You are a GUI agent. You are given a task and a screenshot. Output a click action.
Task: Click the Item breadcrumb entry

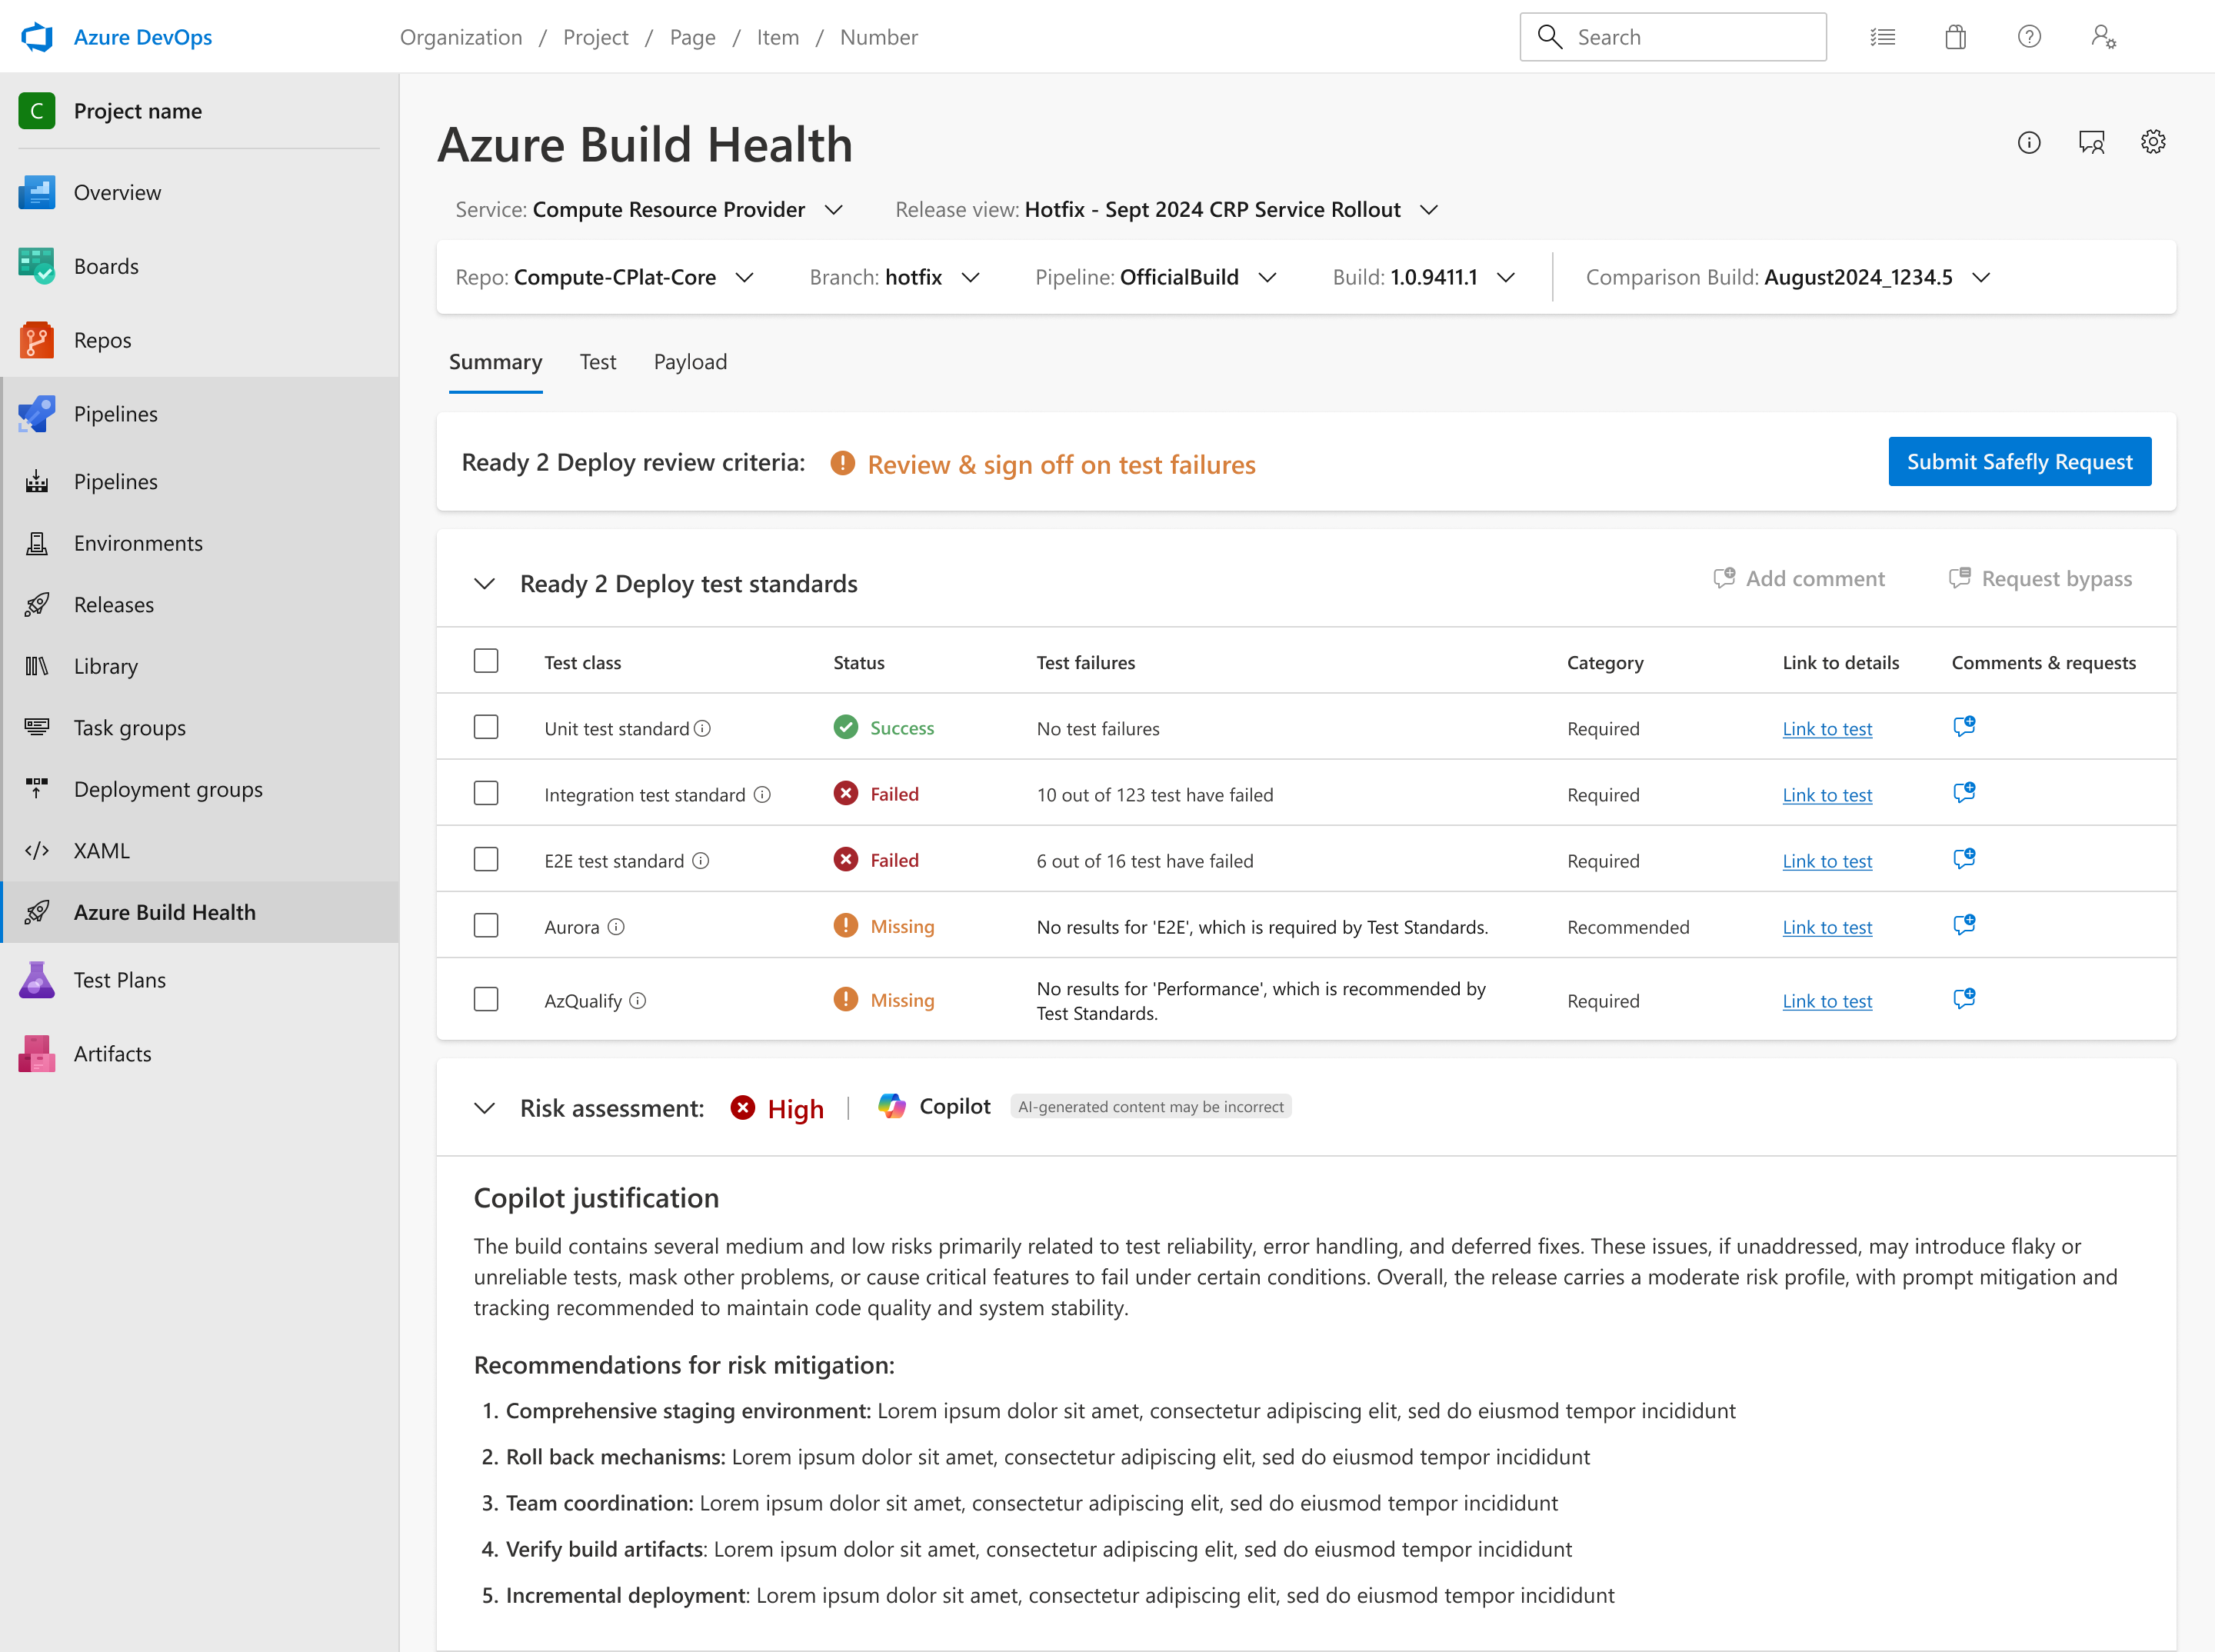click(778, 37)
